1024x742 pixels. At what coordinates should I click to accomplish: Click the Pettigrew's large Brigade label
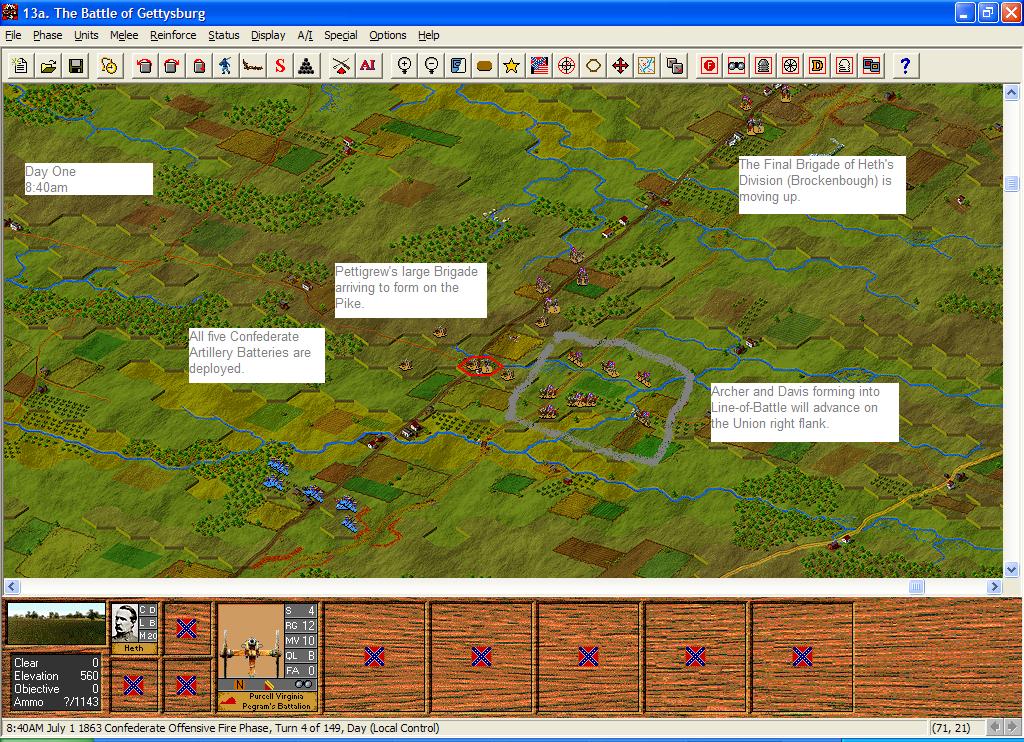(x=411, y=291)
